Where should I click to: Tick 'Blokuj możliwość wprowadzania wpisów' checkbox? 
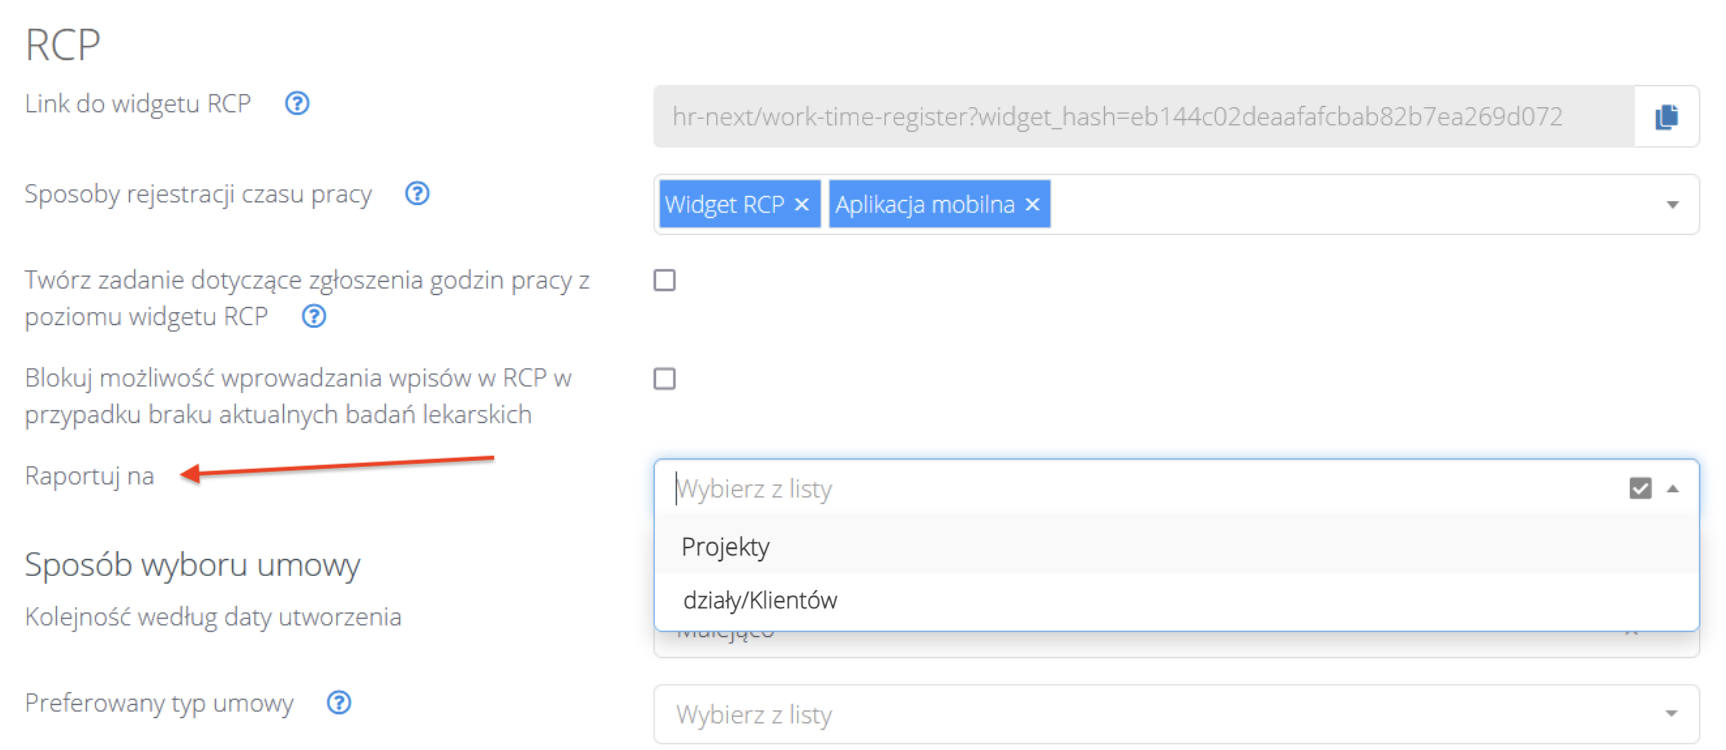point(665,379)
